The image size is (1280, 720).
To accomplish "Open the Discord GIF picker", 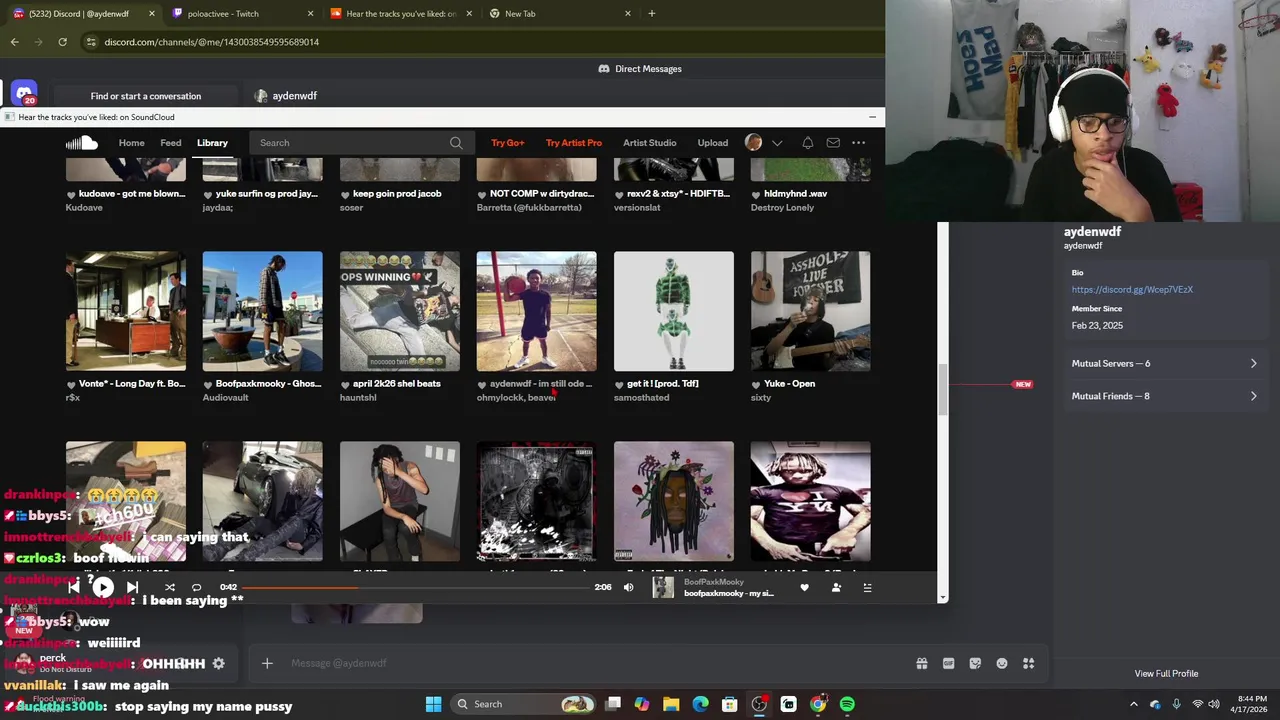I will tap(948, 663).
